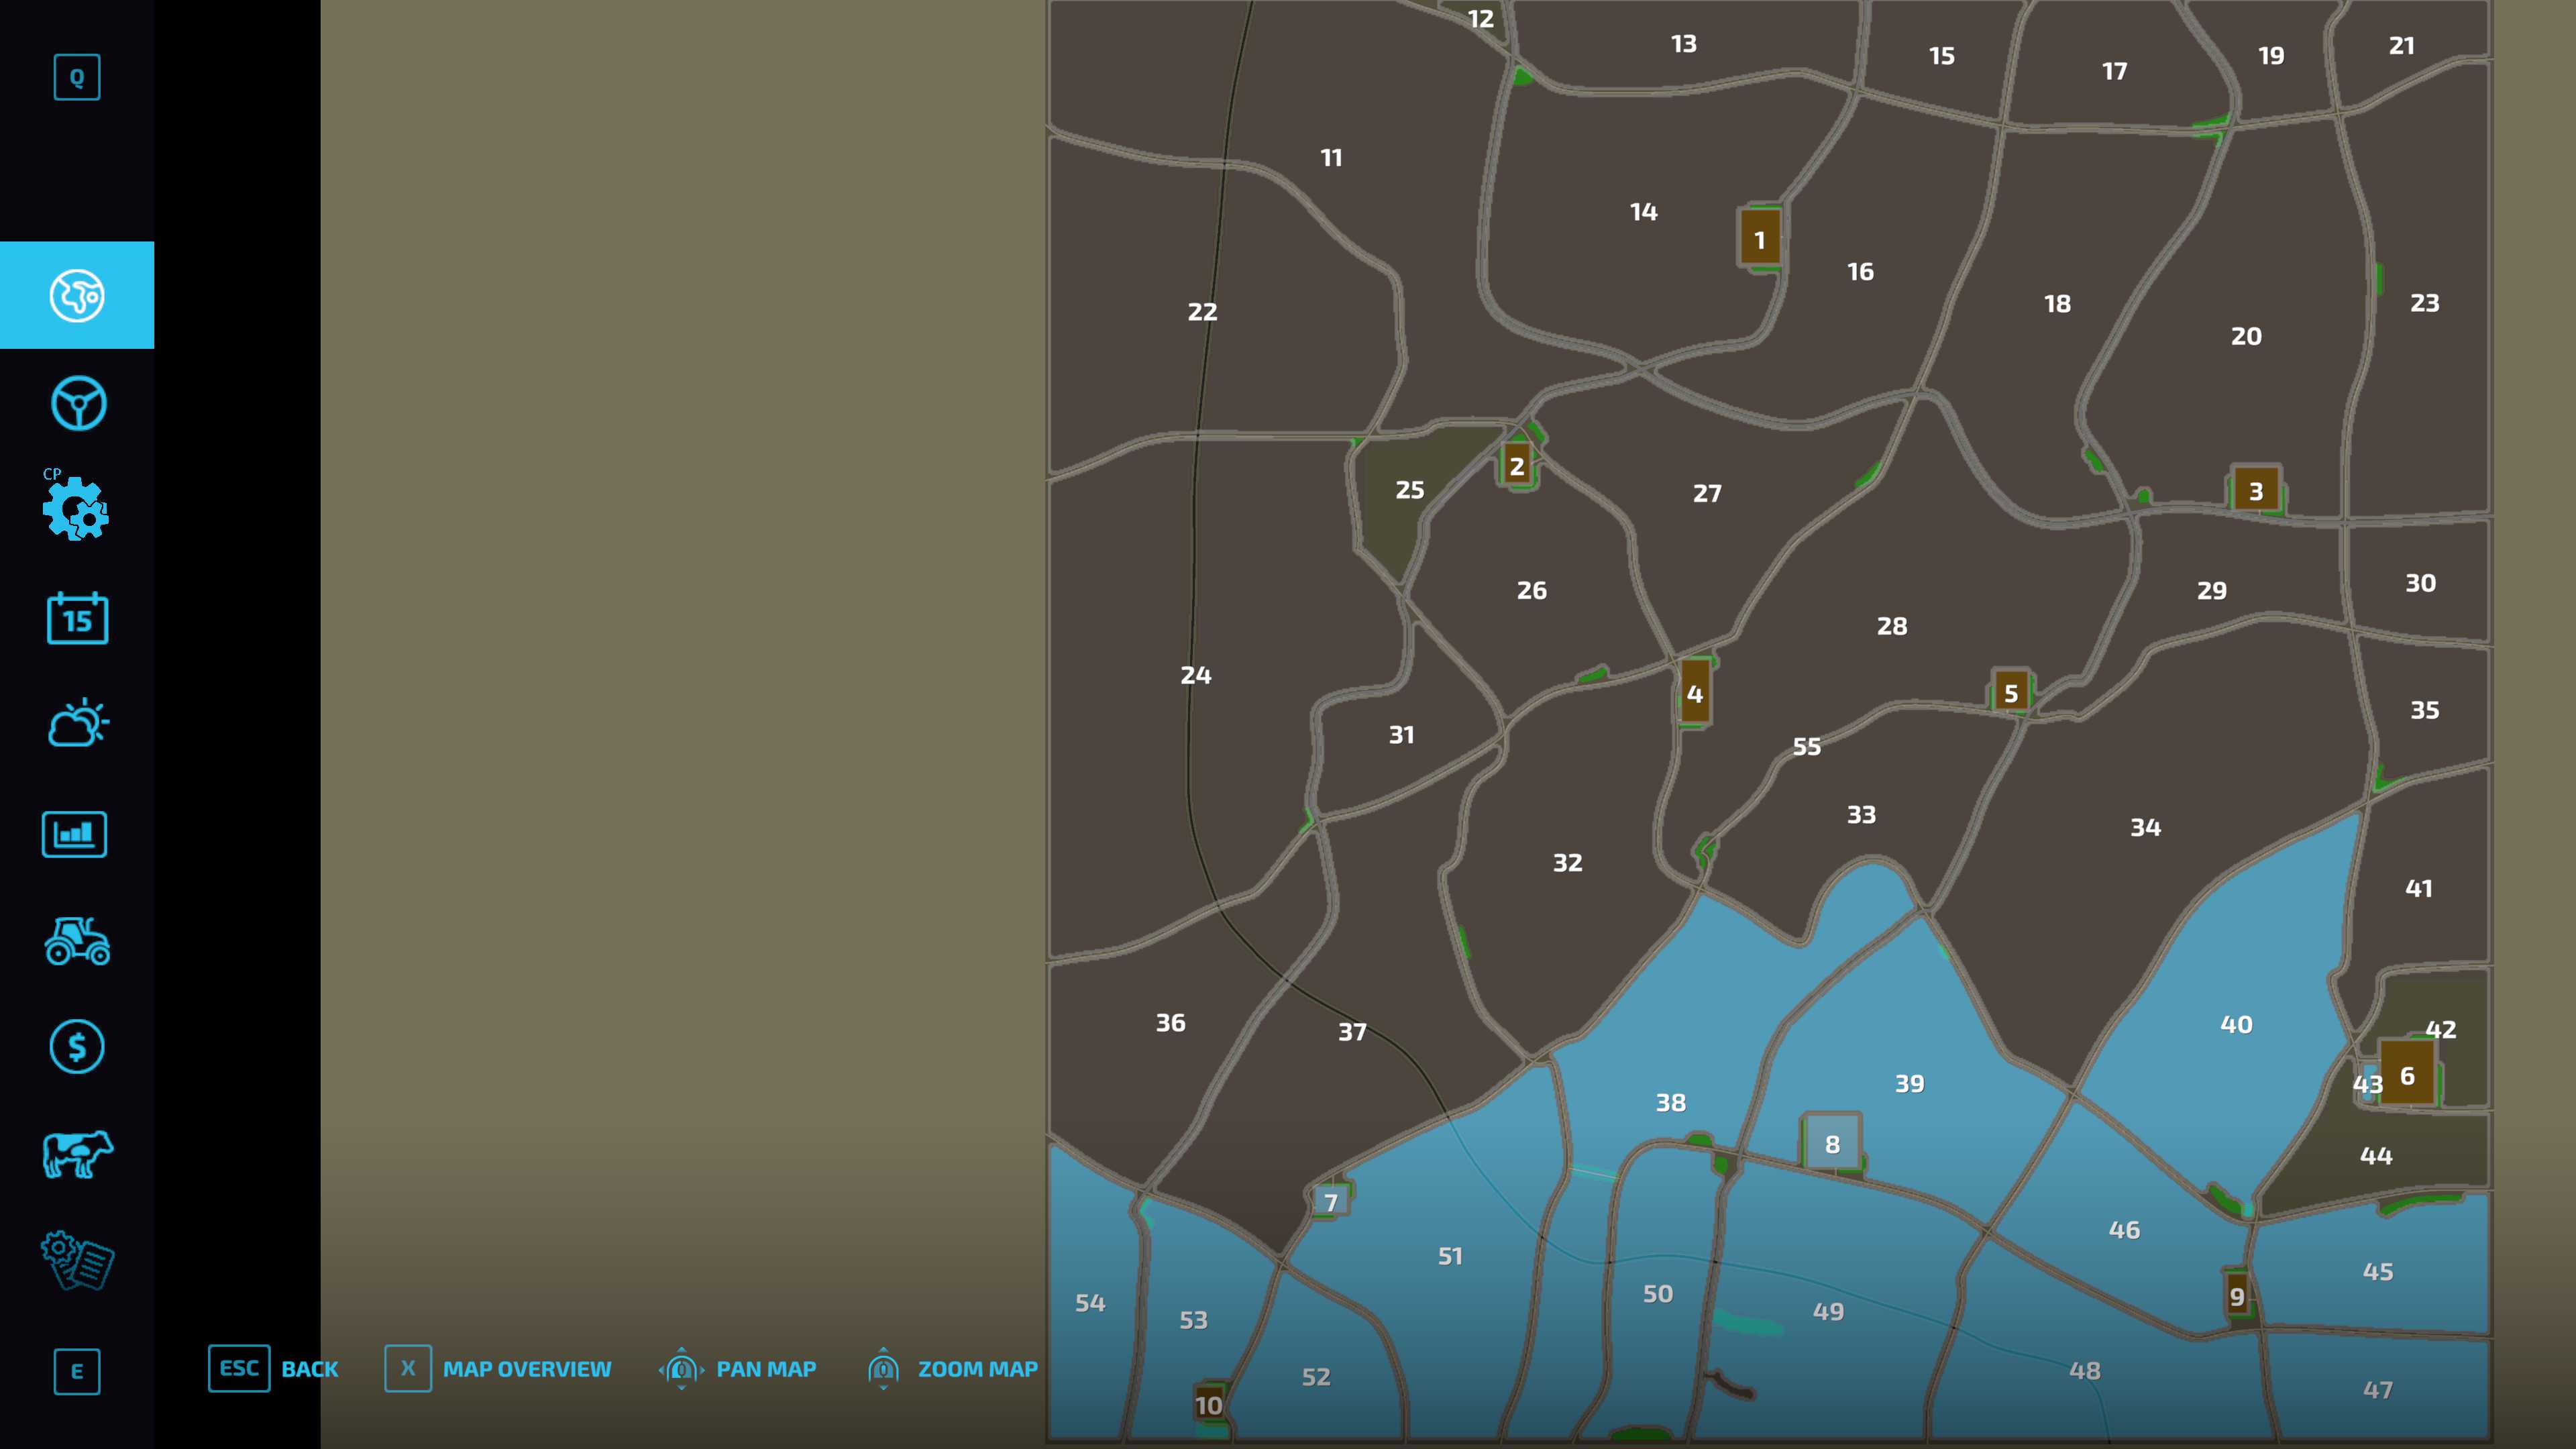Viewport: 2576px width, 1449px height.
Task: Click field number 32 on the map
Action: click(x=1567, y=862)
